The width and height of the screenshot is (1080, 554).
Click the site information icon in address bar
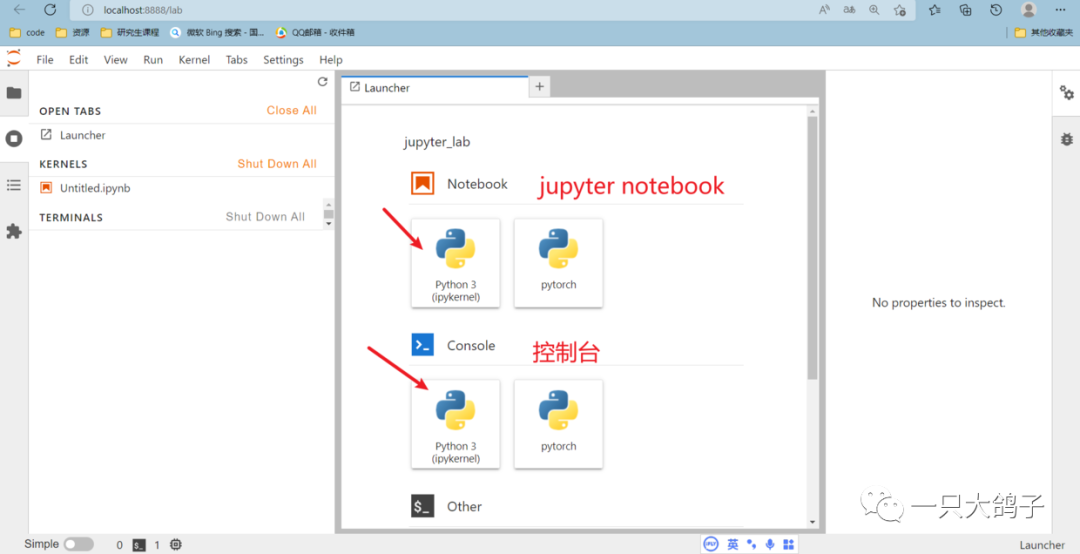pyautogui.click(x=87, y=10)
